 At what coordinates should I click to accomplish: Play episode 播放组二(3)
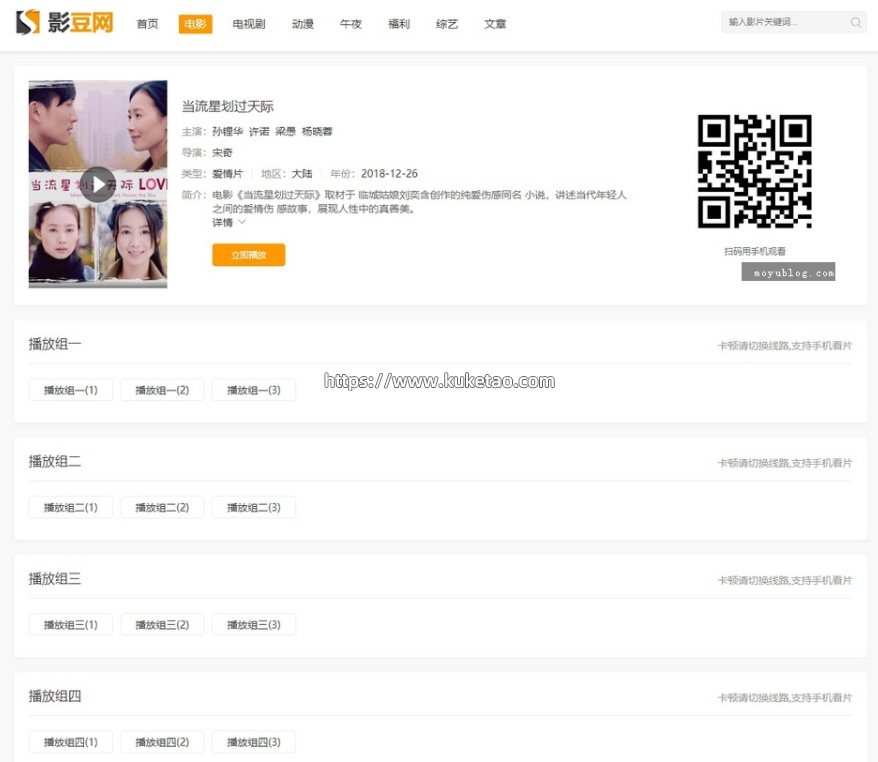[x=254, y=507]
